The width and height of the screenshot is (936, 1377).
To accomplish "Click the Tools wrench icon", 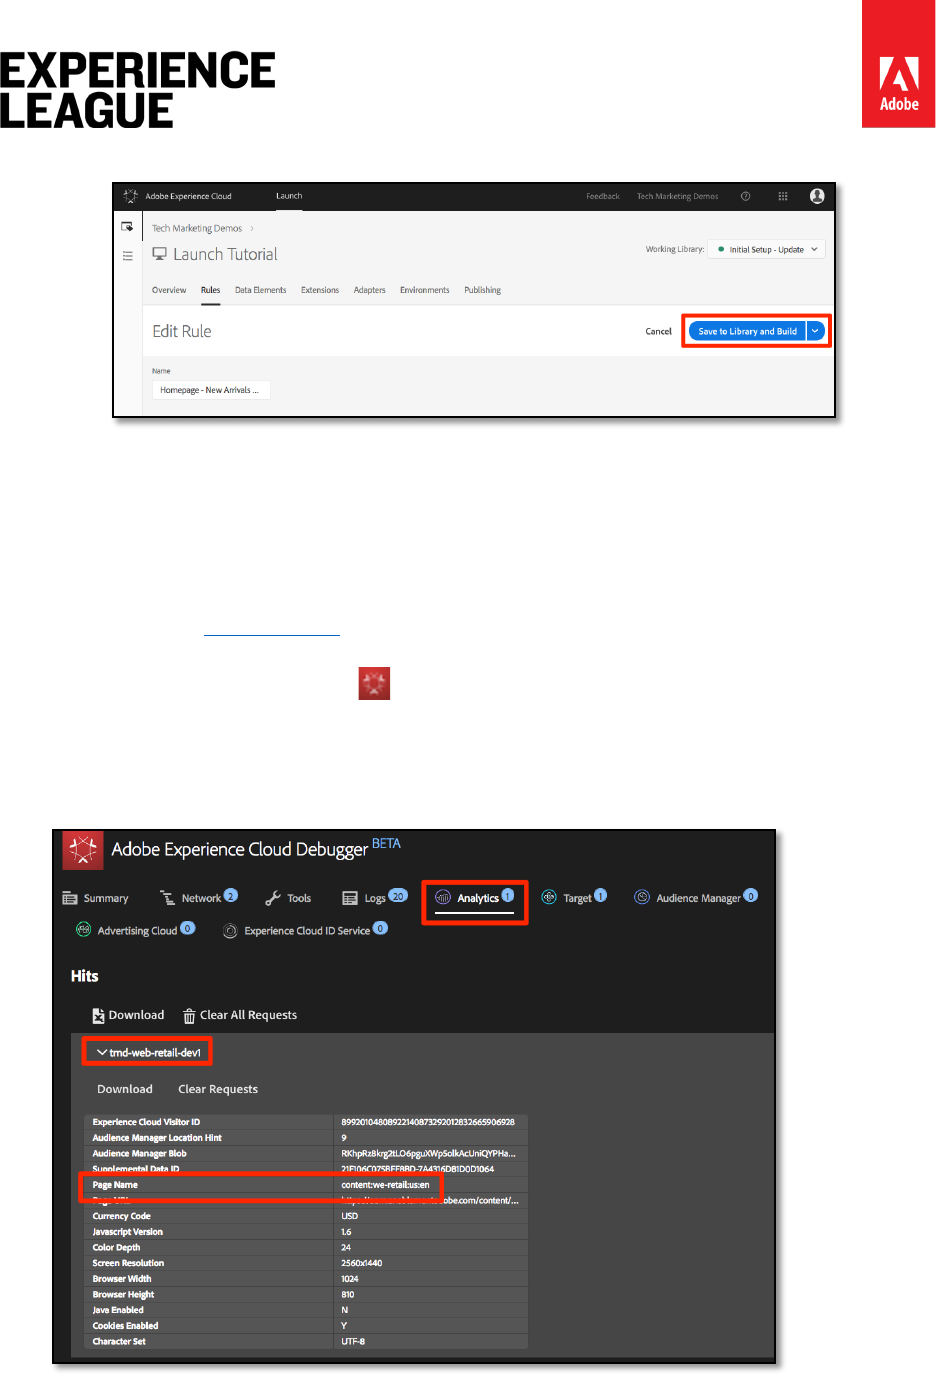I will click(273, 898).
